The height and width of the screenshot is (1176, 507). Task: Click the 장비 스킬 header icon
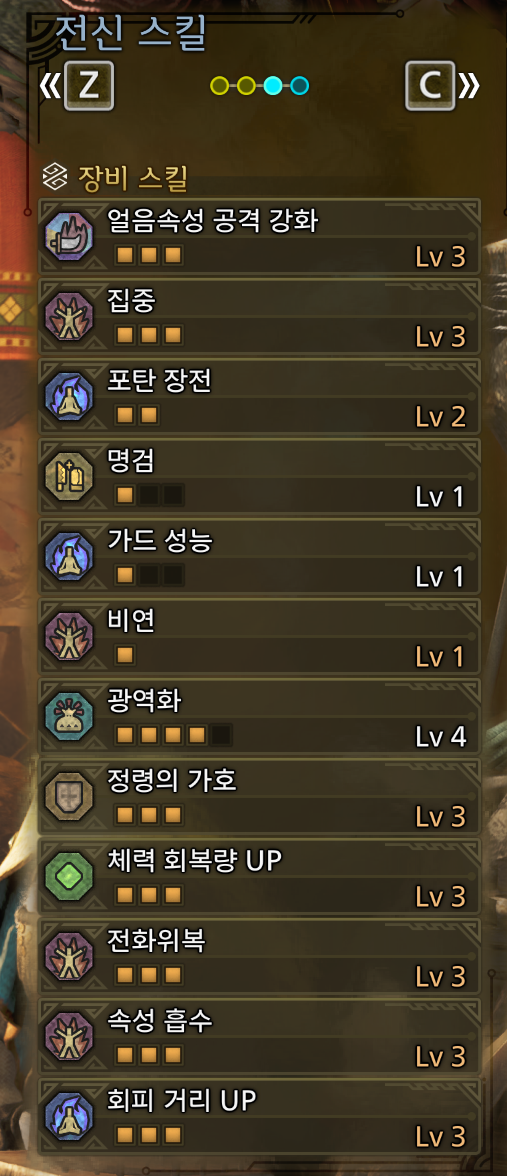point(56,178)
